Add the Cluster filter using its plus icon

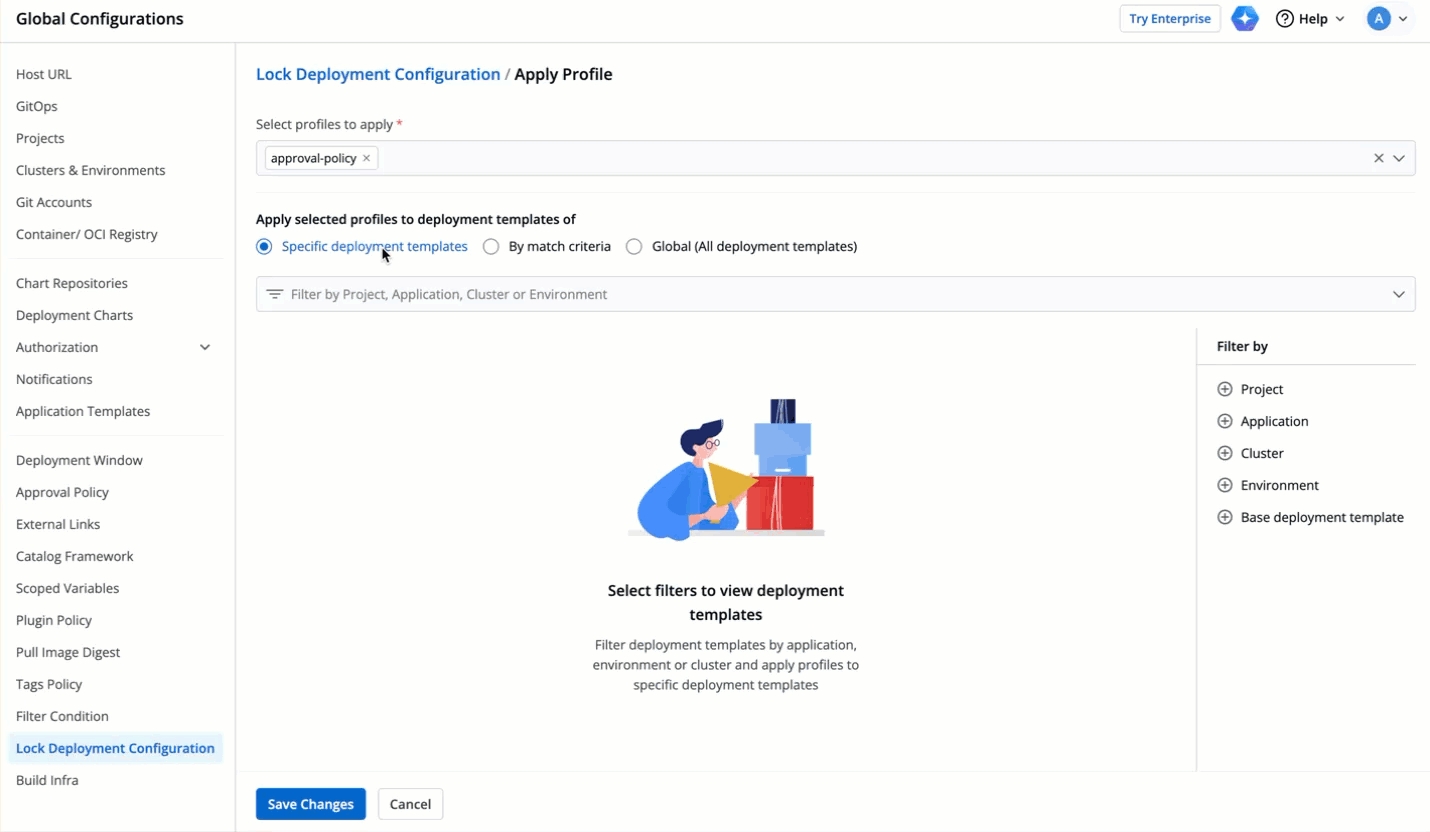coord(1225,453)
